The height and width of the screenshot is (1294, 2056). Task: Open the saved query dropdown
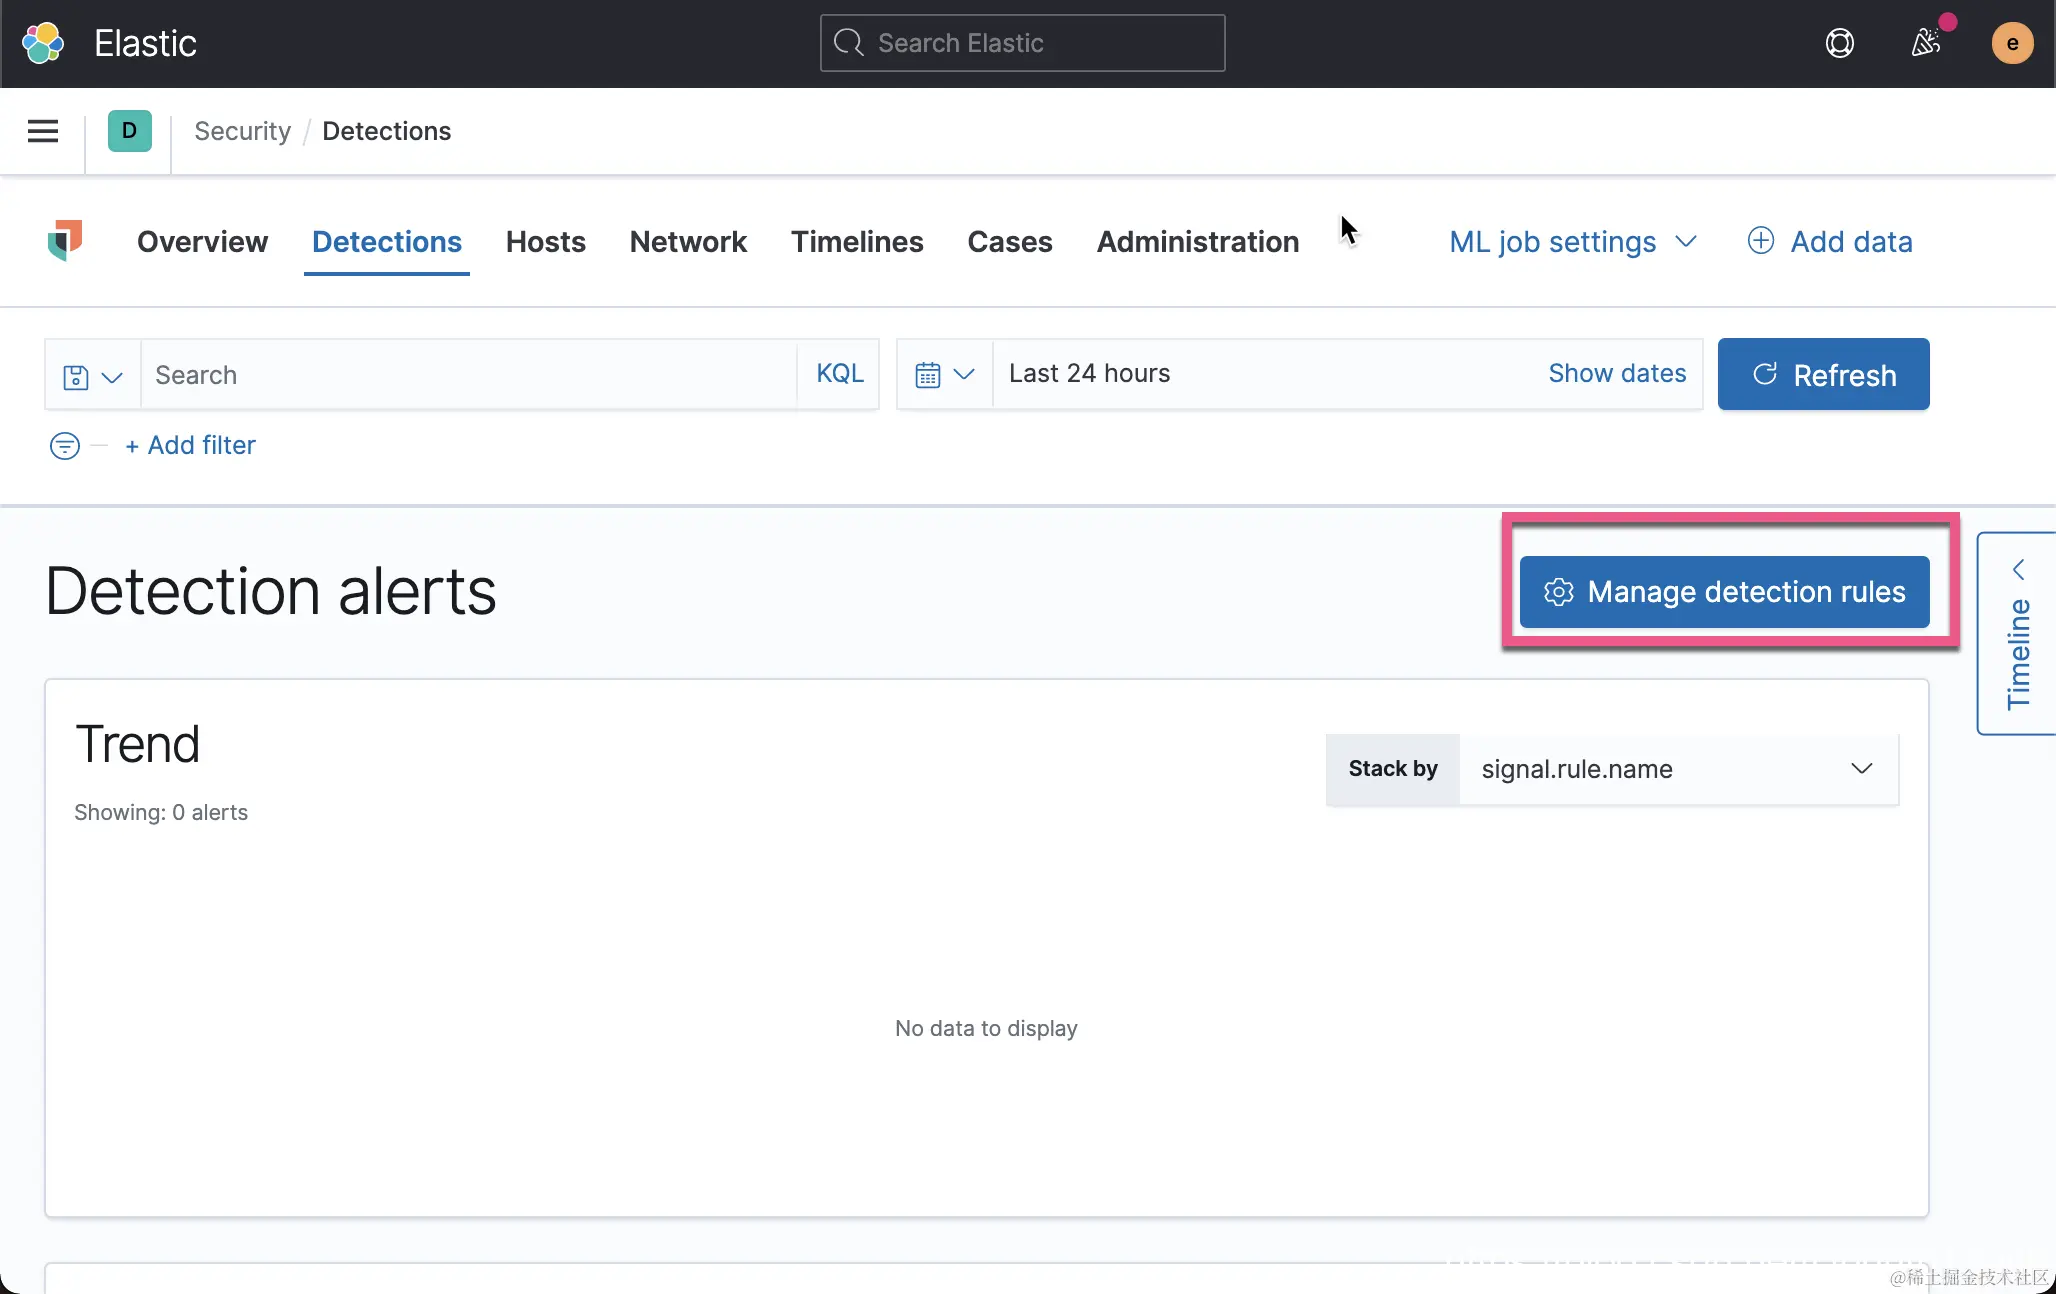coord(92,376)
